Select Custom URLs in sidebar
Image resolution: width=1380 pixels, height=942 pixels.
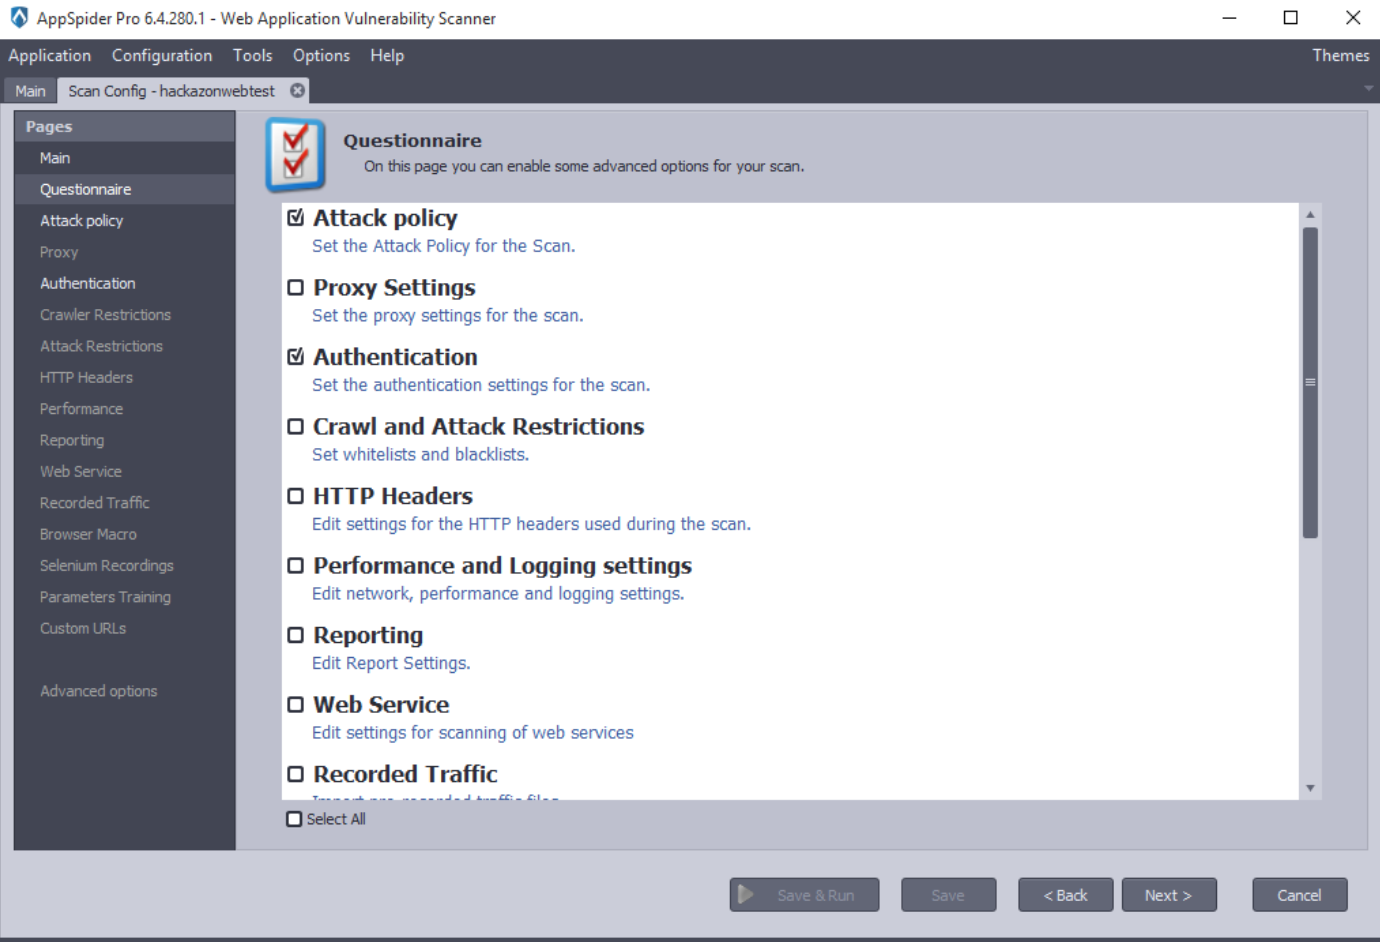pos(125,628)
